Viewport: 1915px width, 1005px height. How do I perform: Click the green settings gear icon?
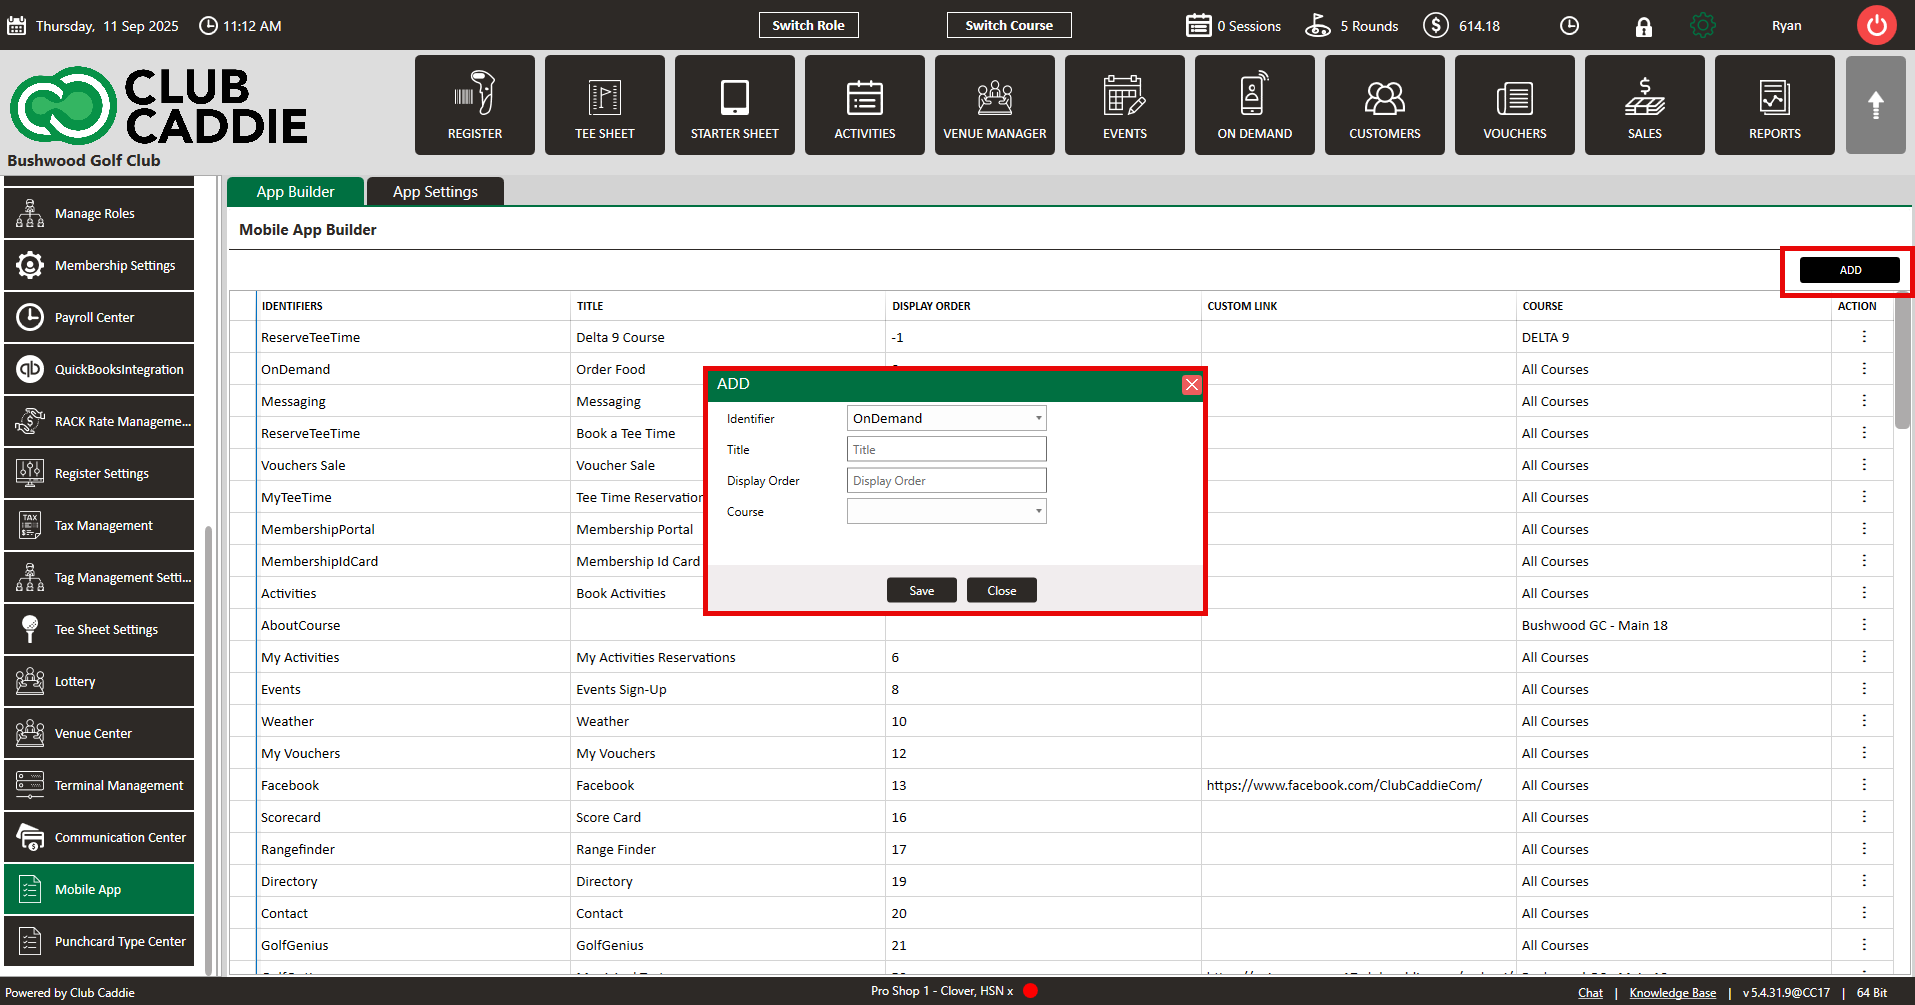[1702, 26]
